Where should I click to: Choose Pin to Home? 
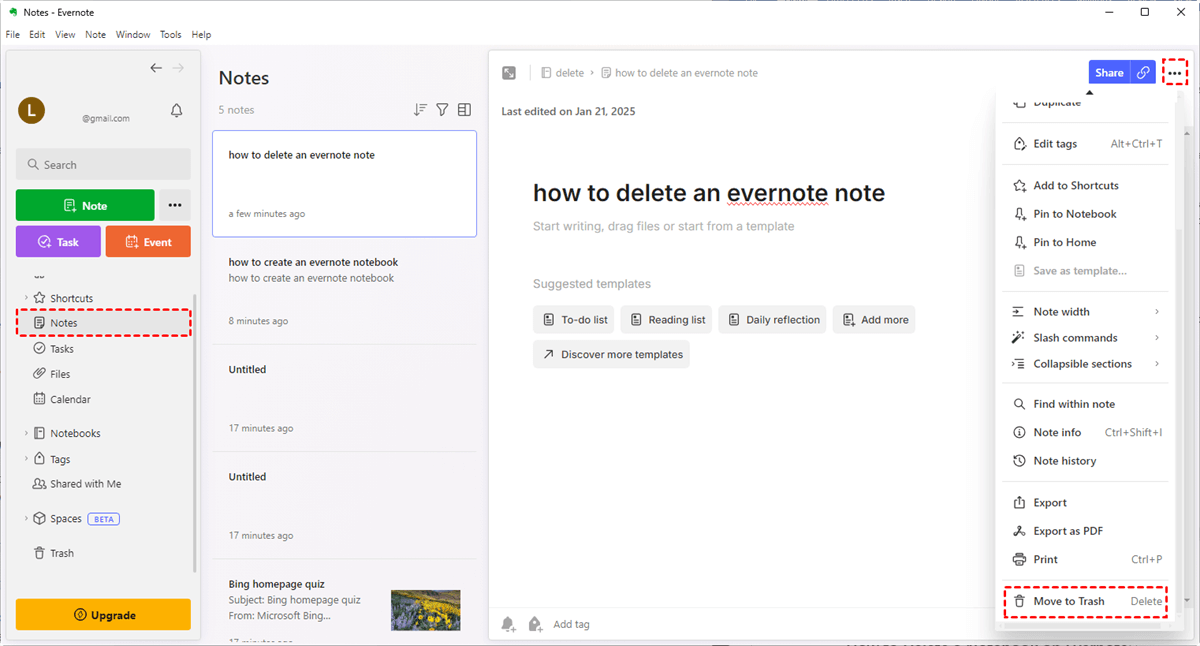tap(1086, 242)
